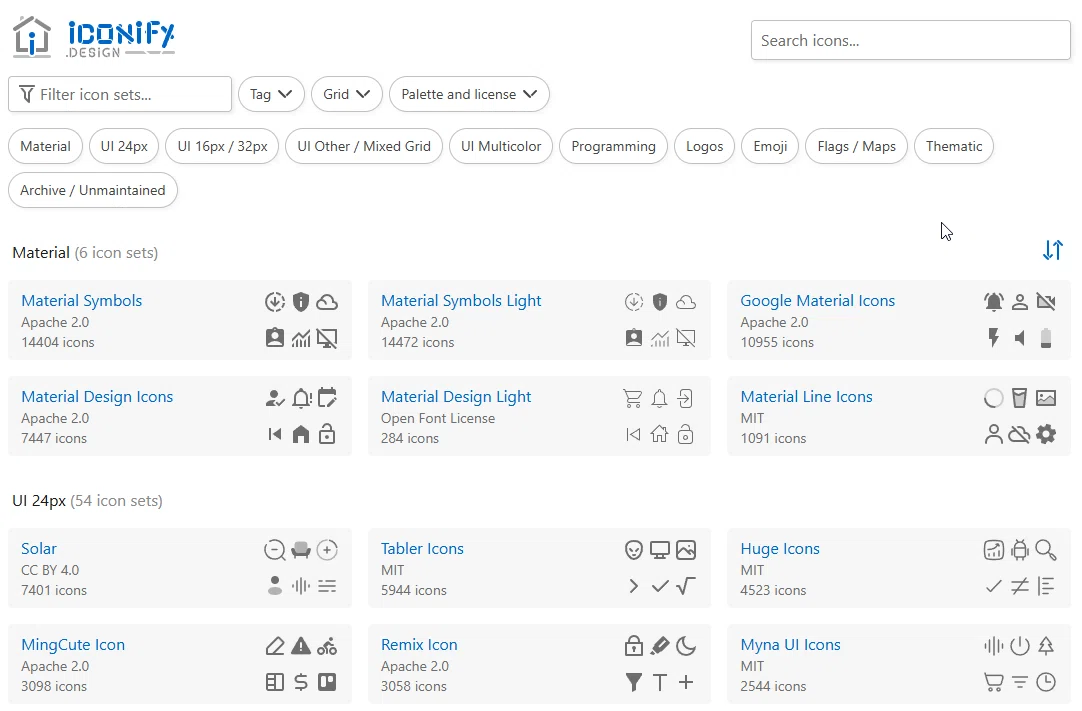Open the Material Design Icons set
Viewport: 1082px width, 711px height.
[x=97, y=397]
